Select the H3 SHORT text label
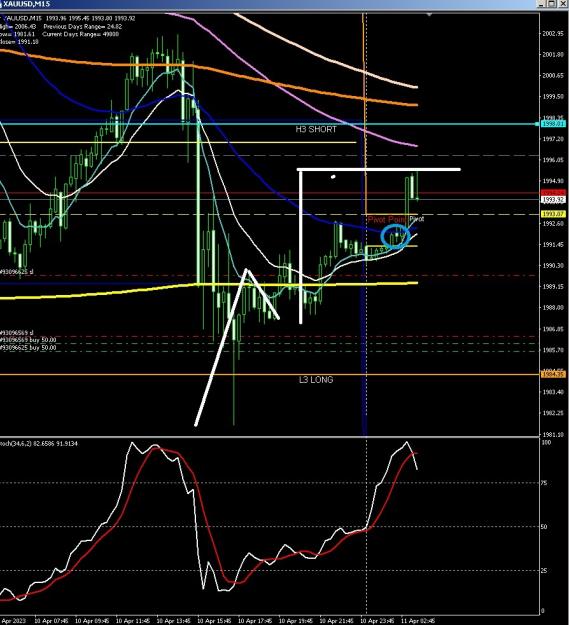Image resolution: width=569 pixels, height=625 pixels. click(x=316, y=129)
